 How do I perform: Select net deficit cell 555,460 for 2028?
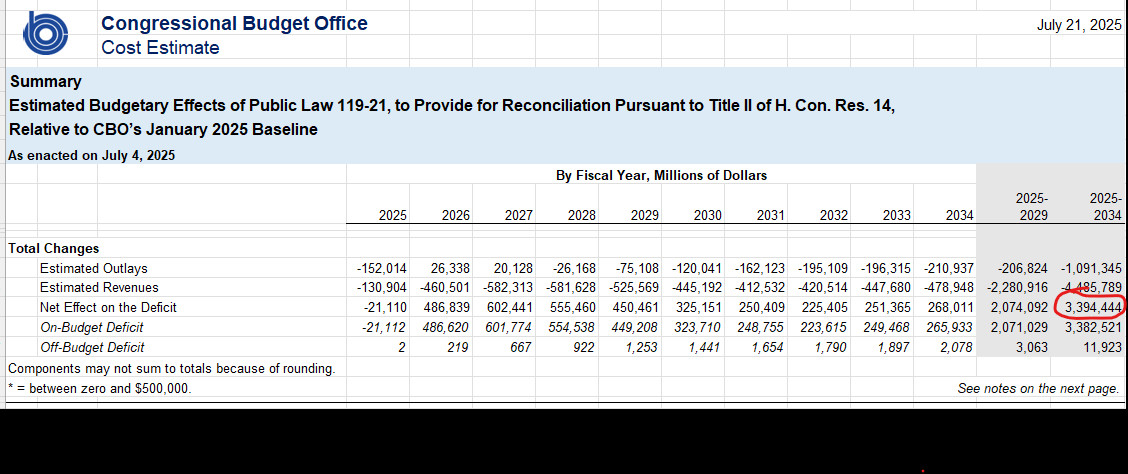(573, 307)
